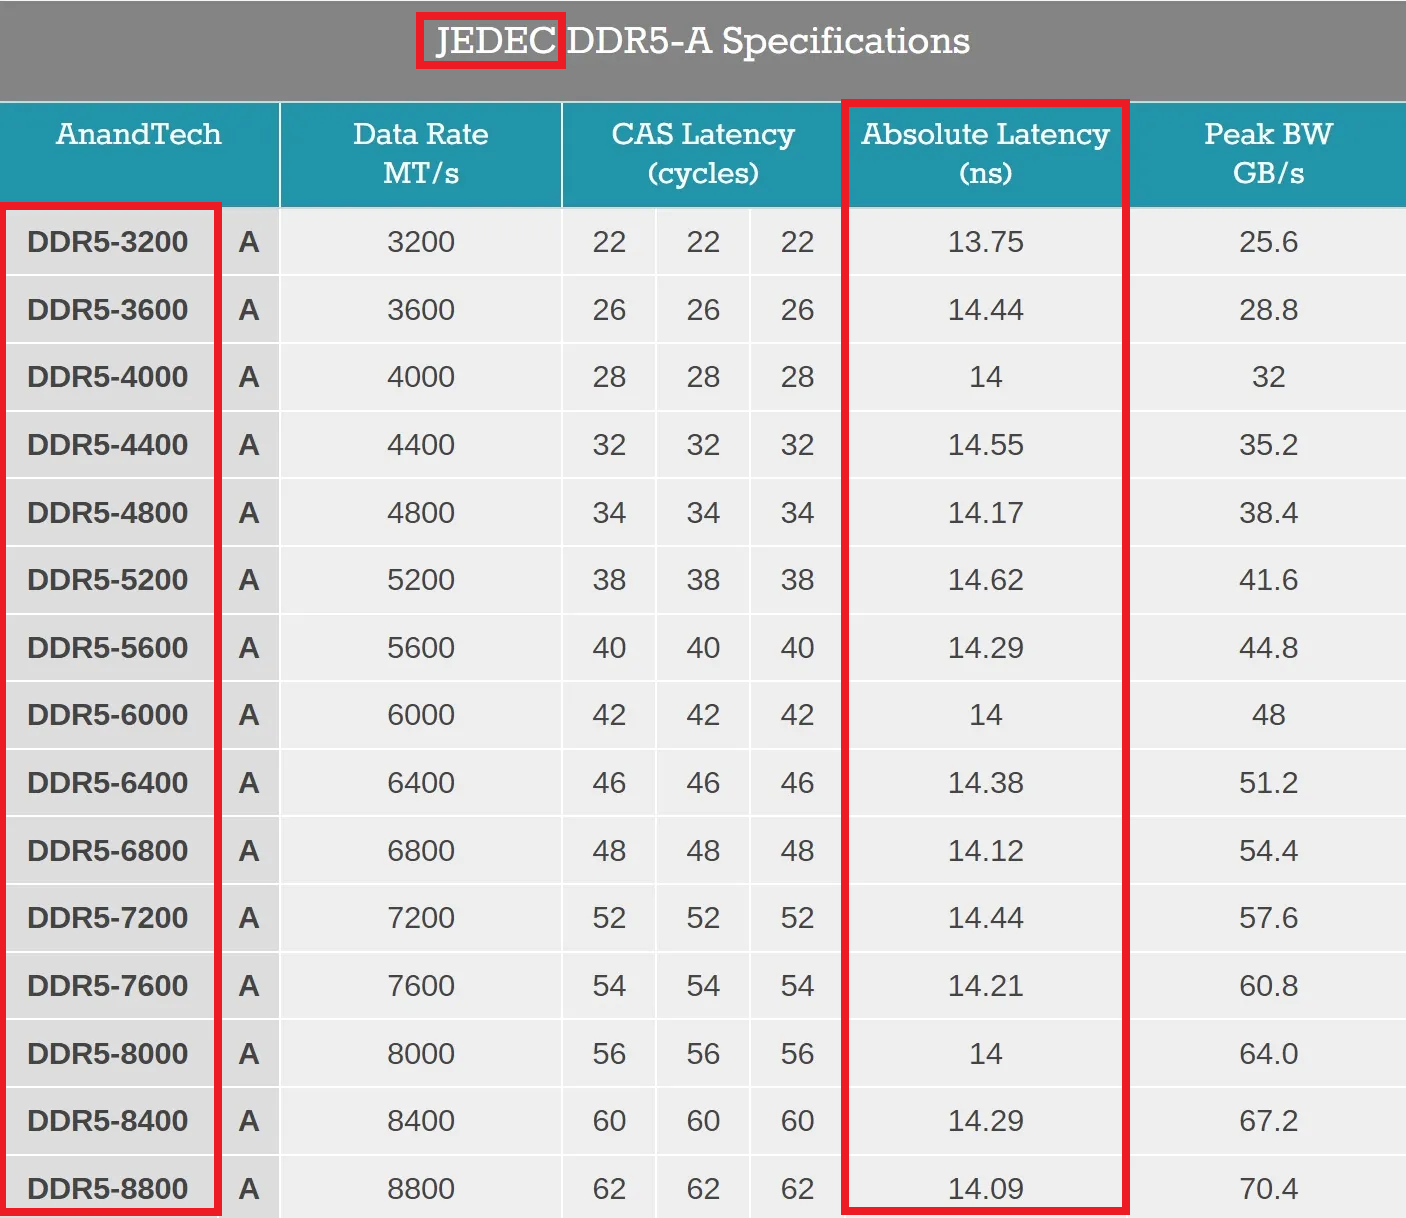
Task: Click the 'DDR5-4800' row label
Action: [108, 513]
